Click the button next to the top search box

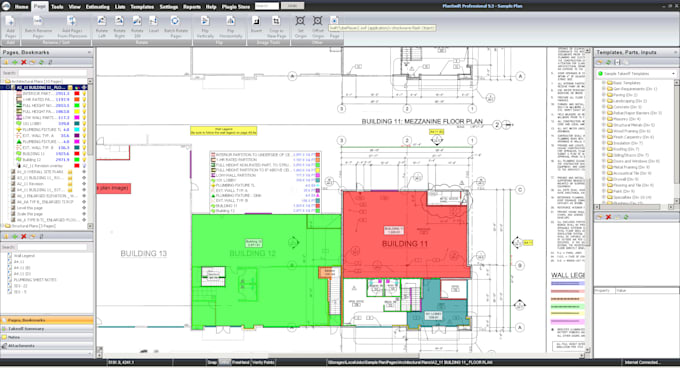pos(292,6)
